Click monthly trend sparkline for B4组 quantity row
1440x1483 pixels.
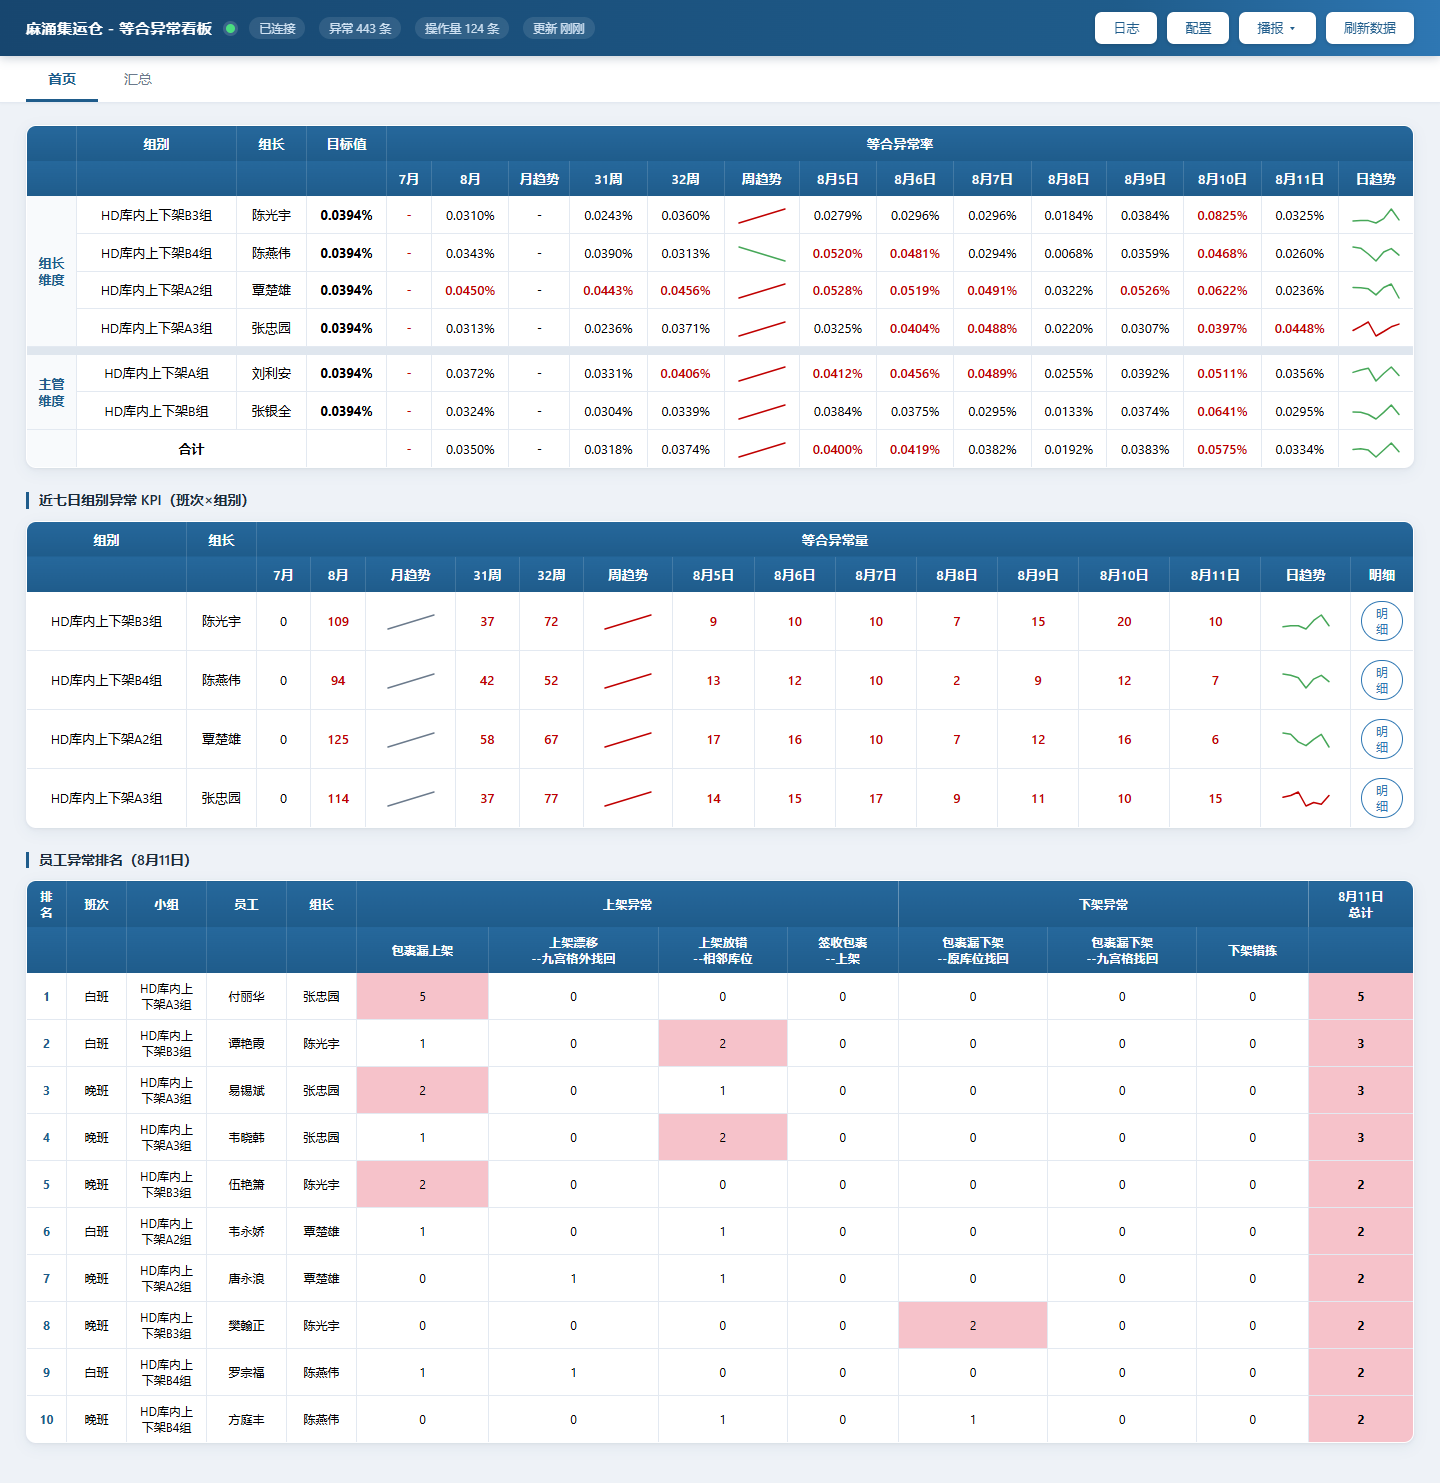[x=411, y=680]
